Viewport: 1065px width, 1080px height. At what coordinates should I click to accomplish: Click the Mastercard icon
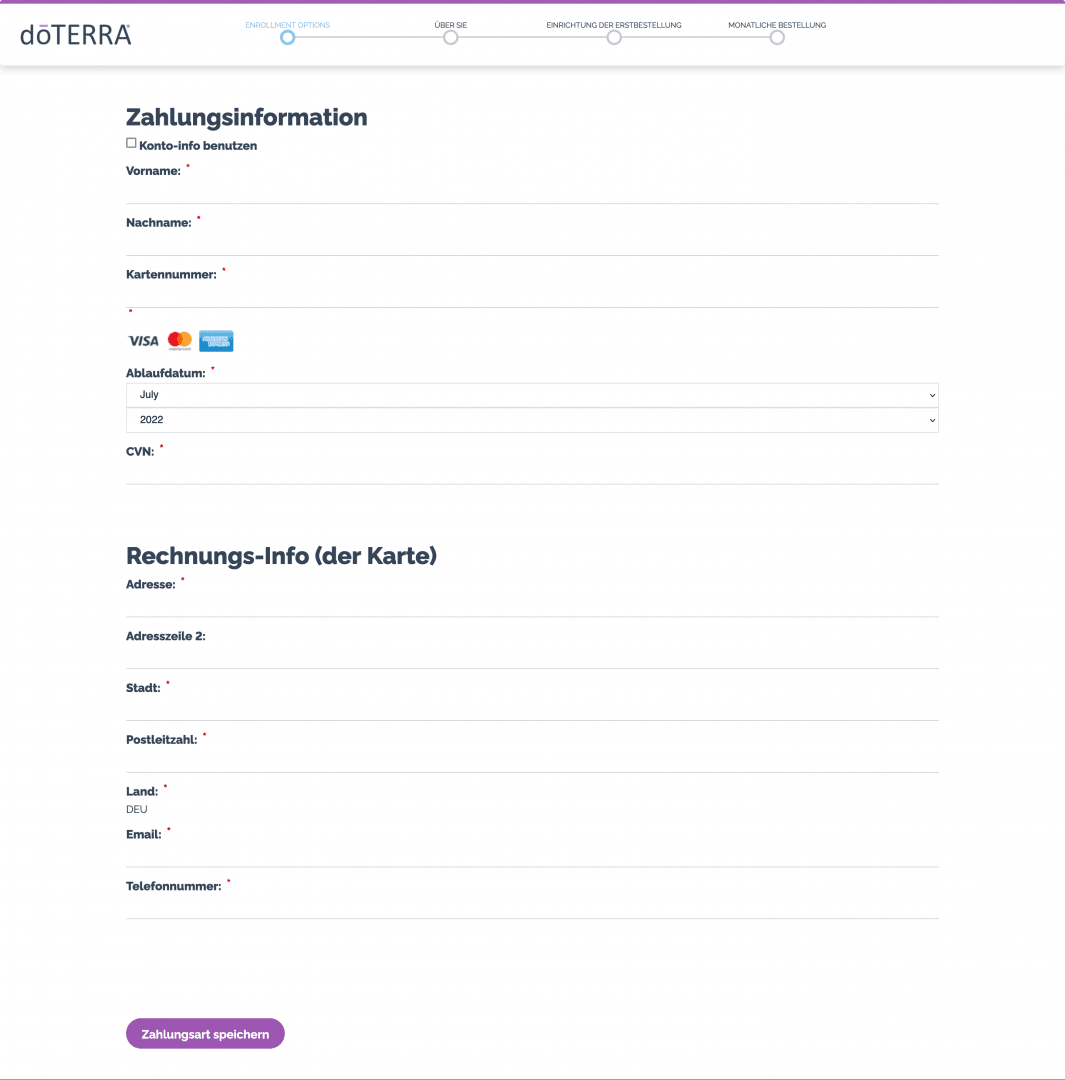coord(180,341)
